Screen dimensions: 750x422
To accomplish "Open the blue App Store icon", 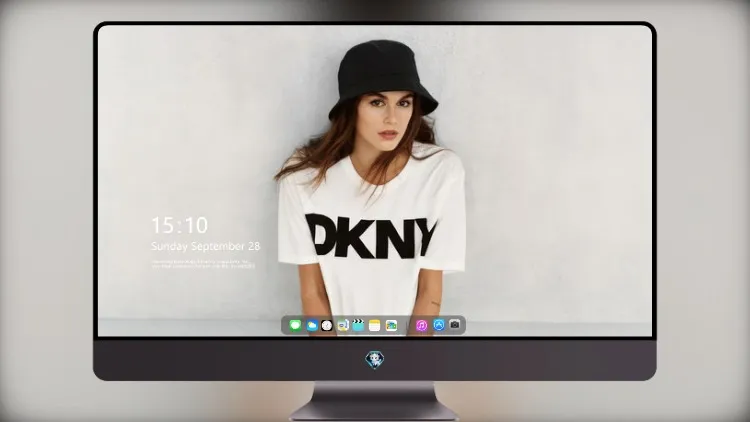I will coord(439,325).
